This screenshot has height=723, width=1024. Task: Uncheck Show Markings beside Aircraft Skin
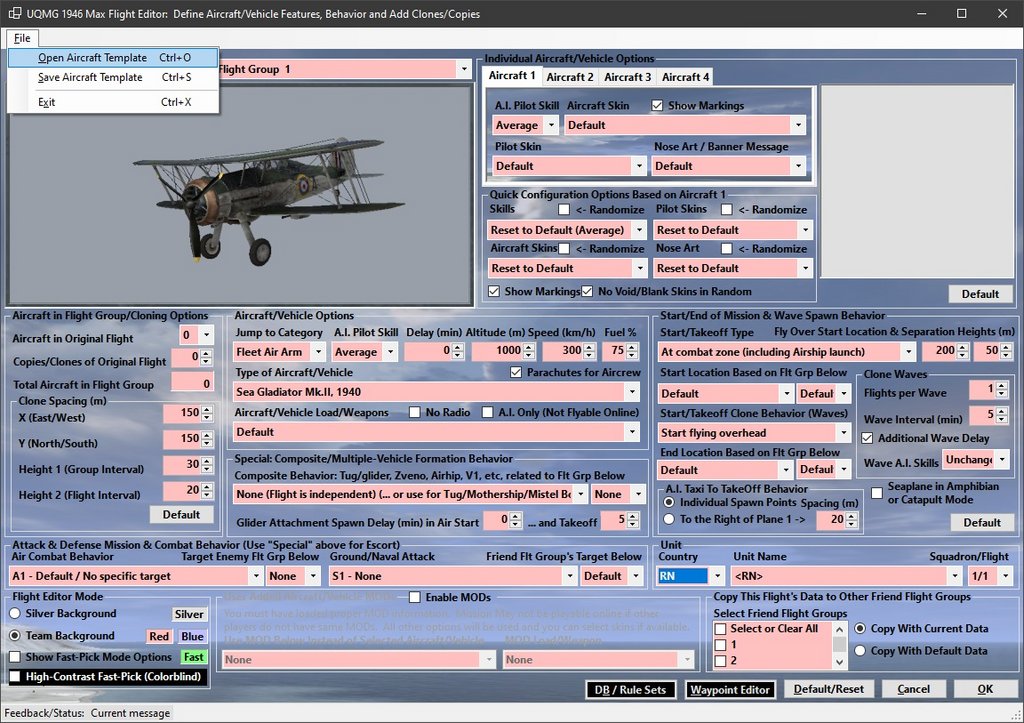pyautogui.click(x=657, y=105)
